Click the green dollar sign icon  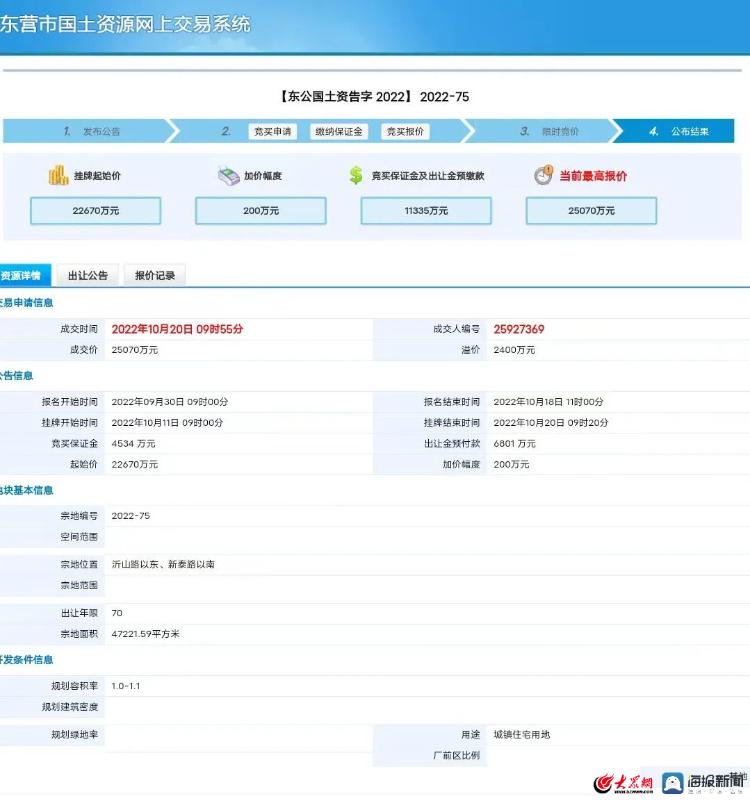[356, 175]
